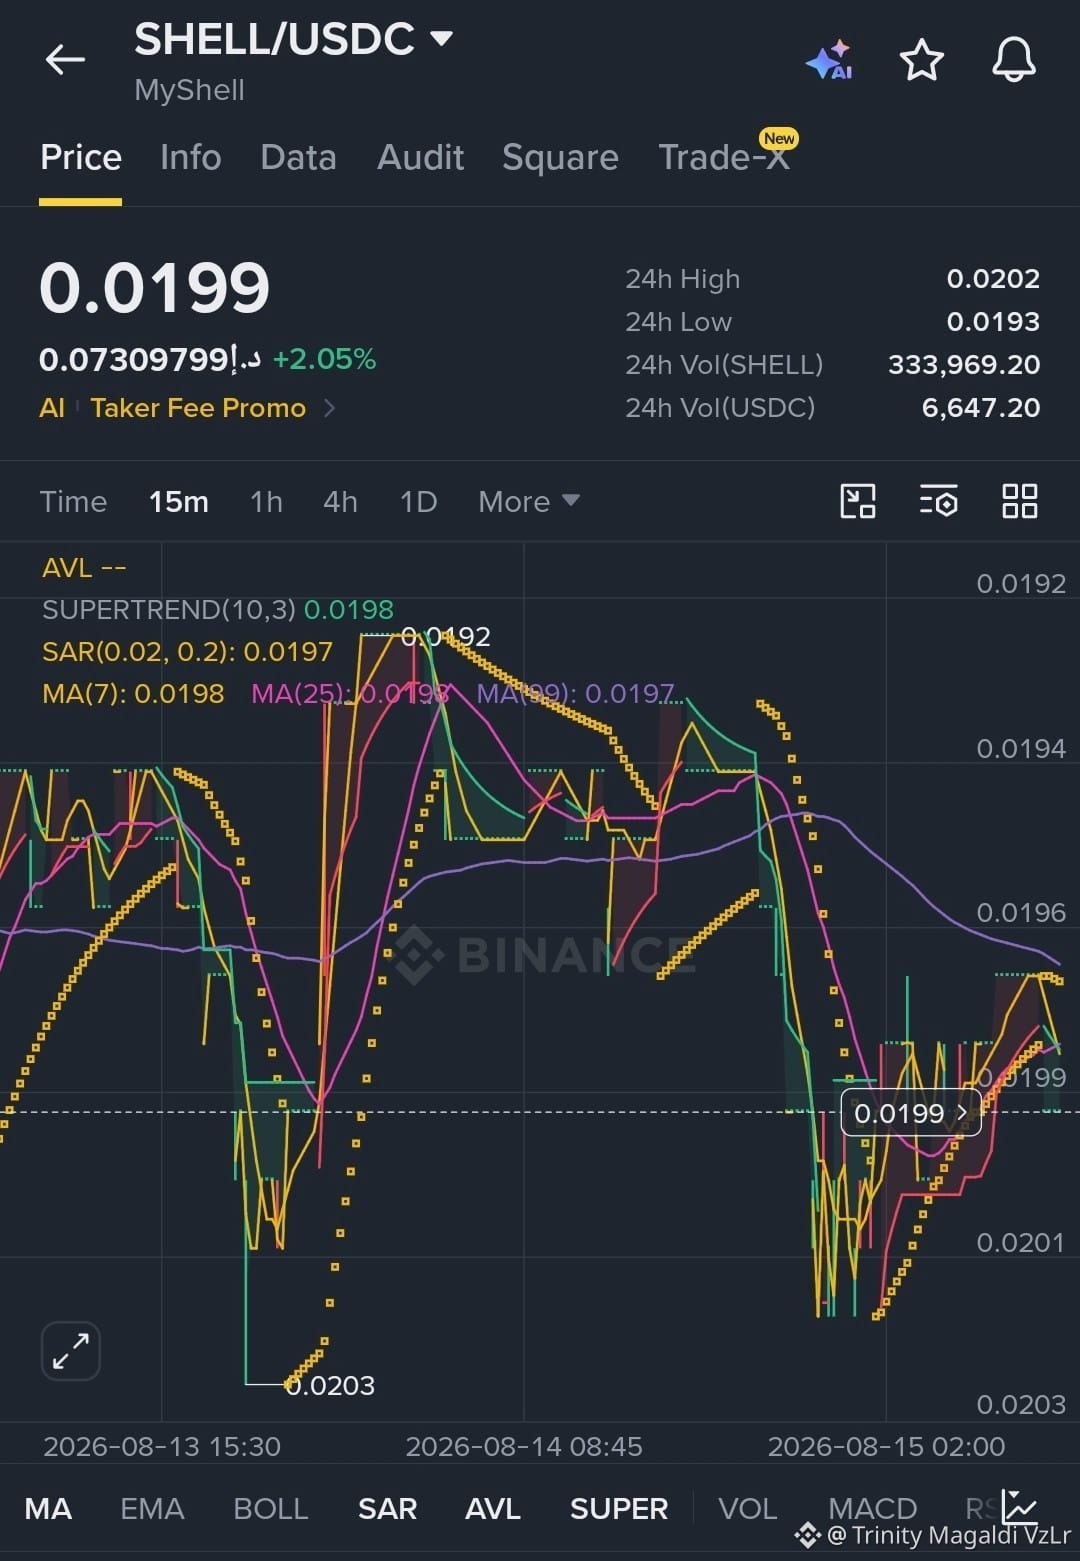The width and height of the screenshot is (1080, 1561).
Task: Tap the 24h Vol(SHELL) value 333,969.20
Action: [964, 365]
